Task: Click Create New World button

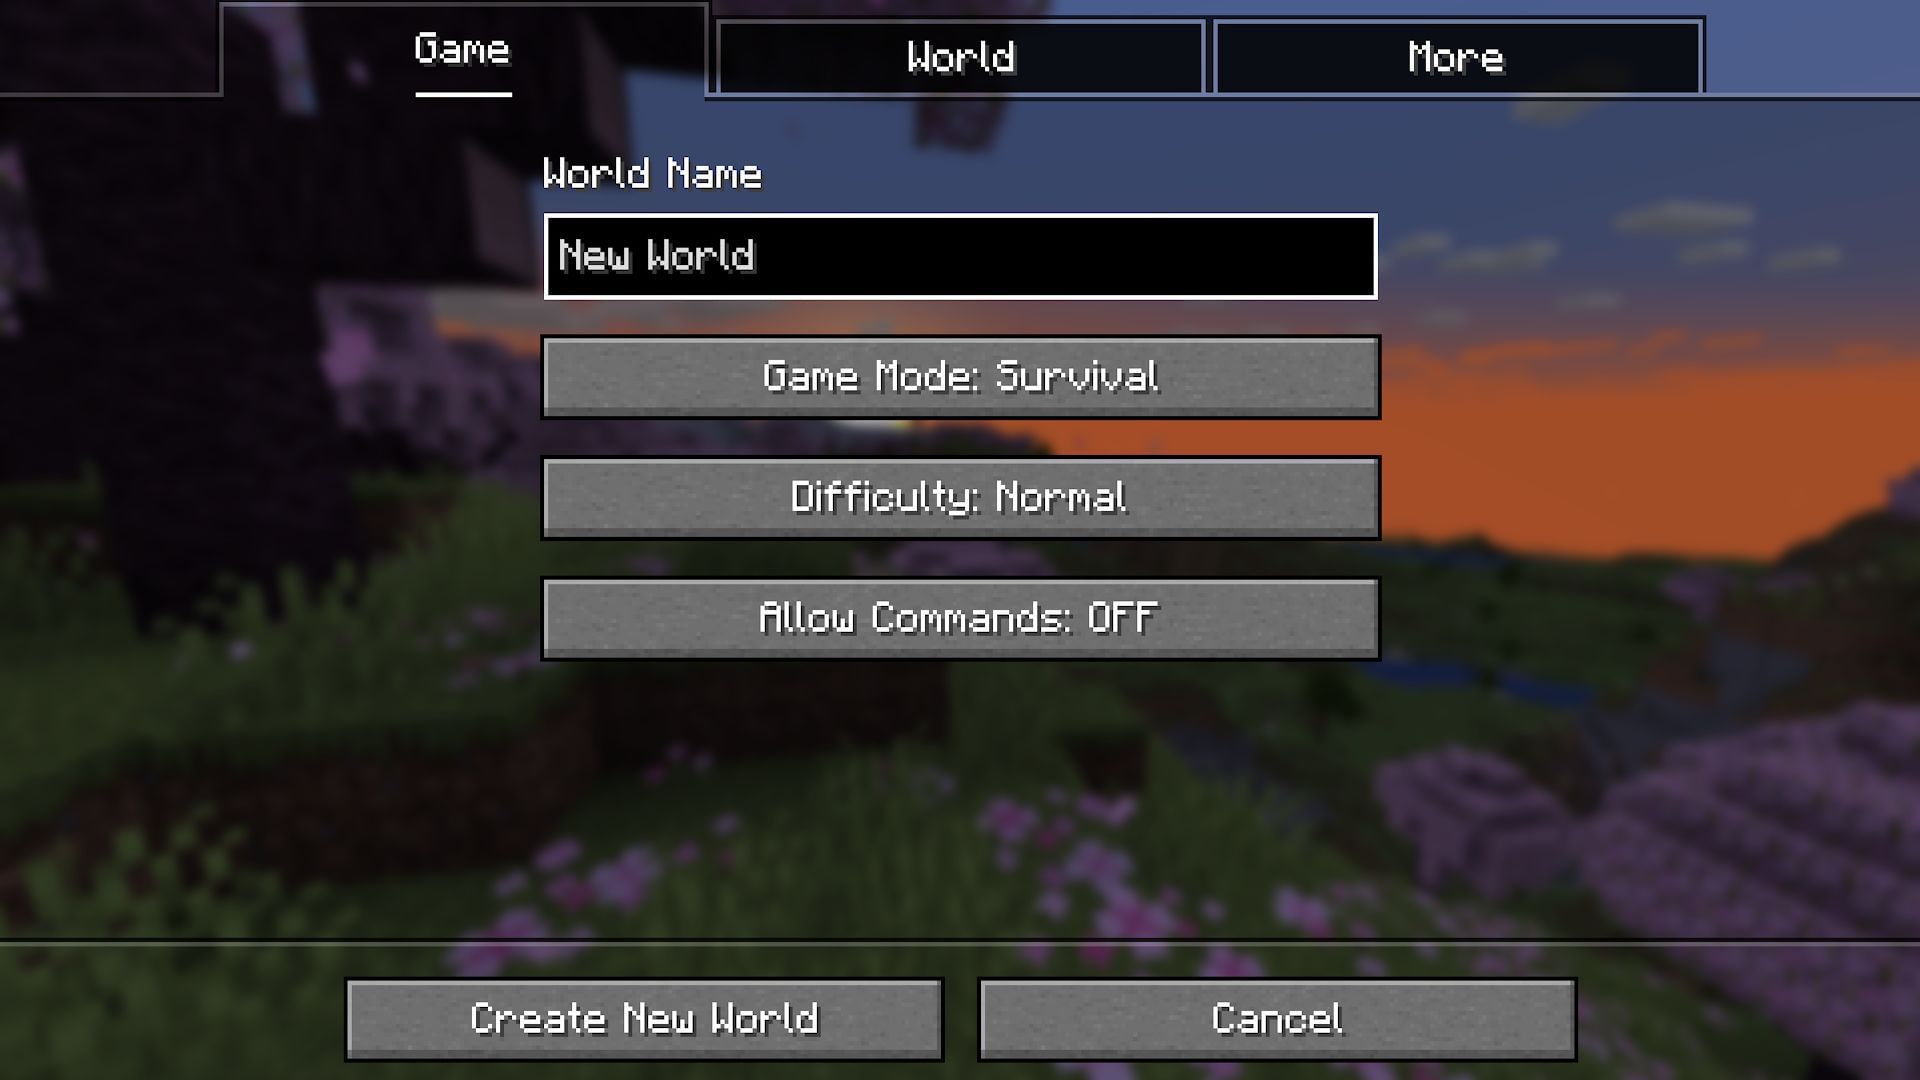Action: [644, 1019]
